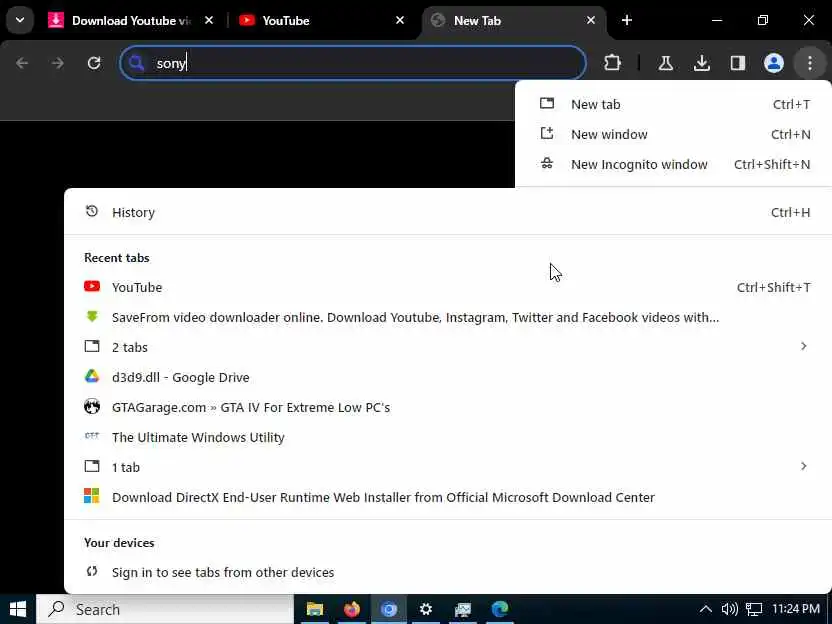The width and height of the screenshot is (832, 624).
Task: Click the New tab icon in menu
Action: 547,103
